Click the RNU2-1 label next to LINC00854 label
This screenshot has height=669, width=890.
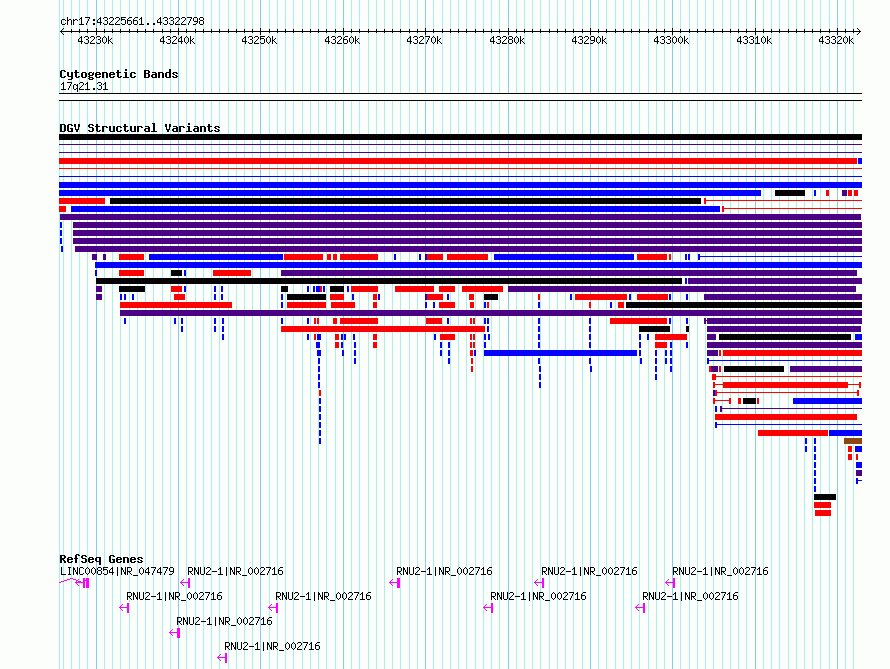click(x=235, y=571)
